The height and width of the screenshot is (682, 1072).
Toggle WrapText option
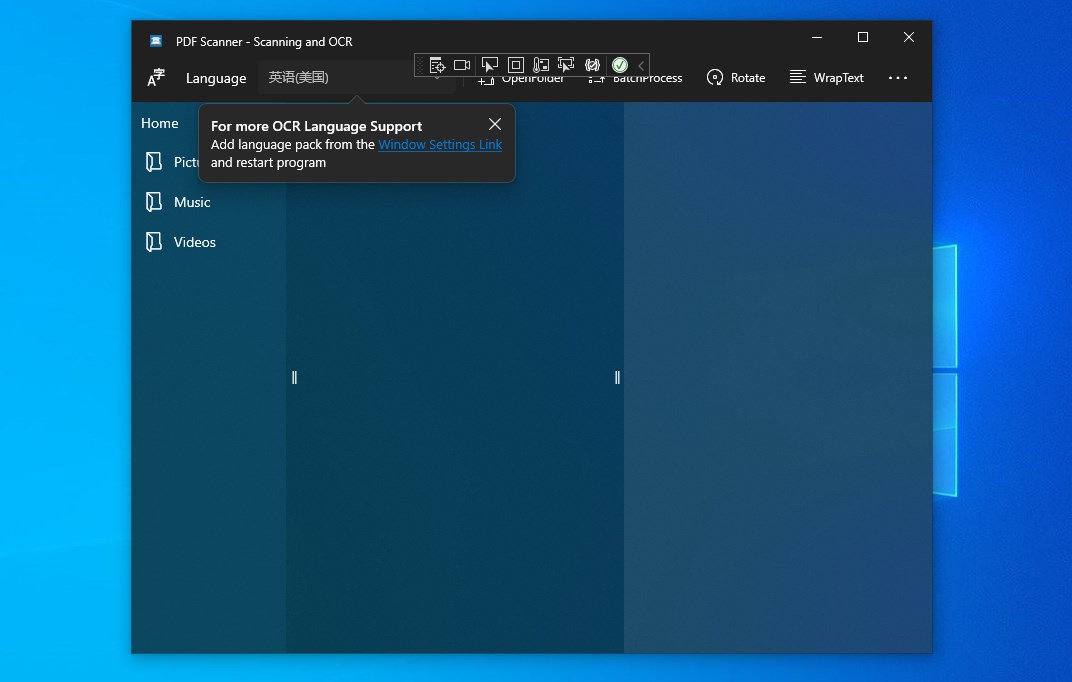pyautogui.click(x=827, y=78)
